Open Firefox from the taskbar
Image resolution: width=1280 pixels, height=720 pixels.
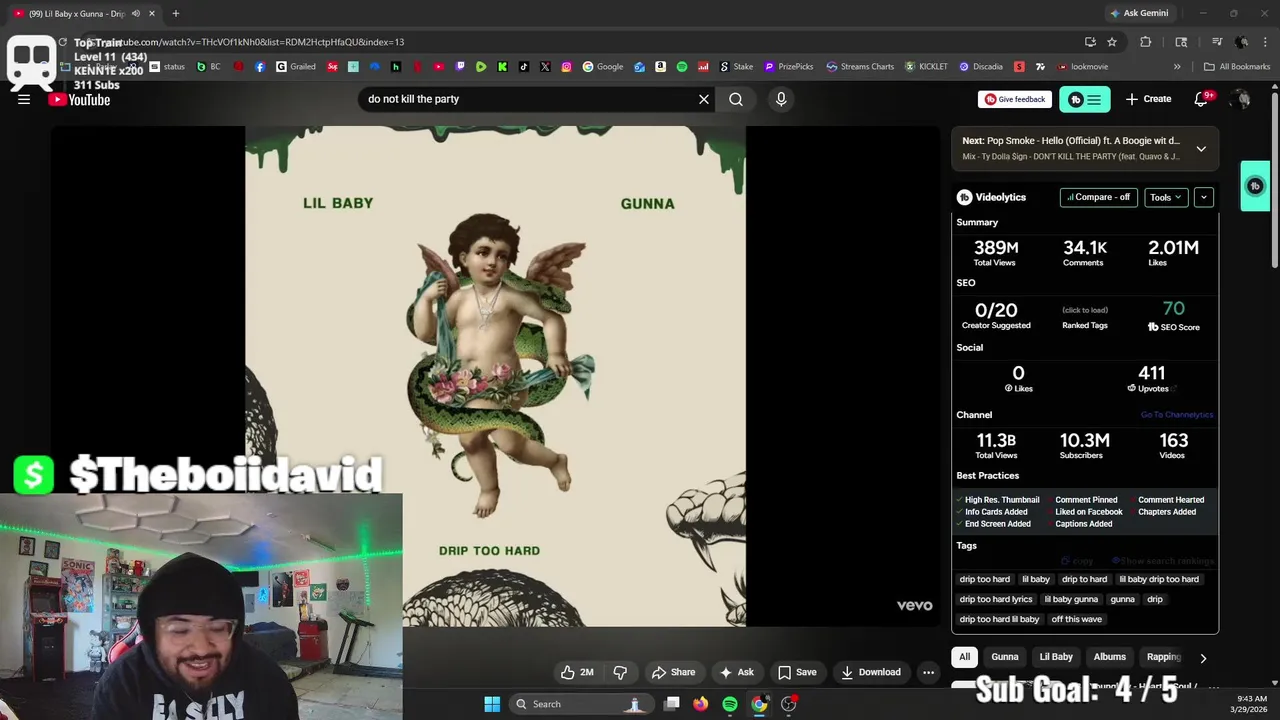tap(701, 704)
